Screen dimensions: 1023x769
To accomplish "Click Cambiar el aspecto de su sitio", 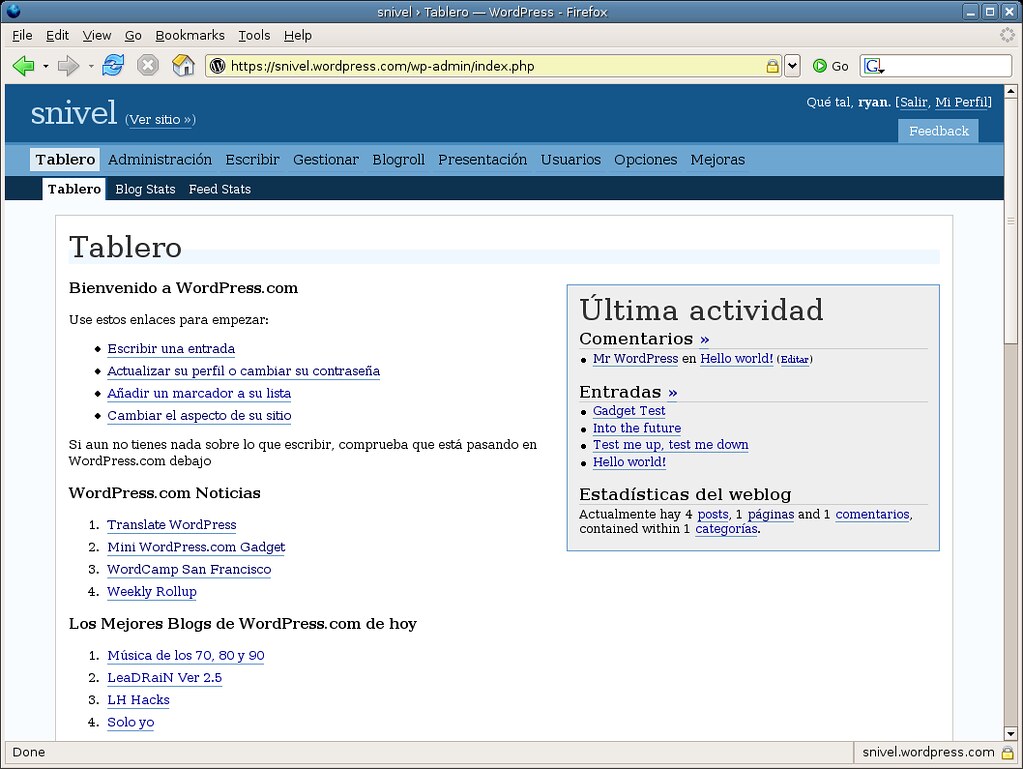I will pyautogui.click(x=199, y=415).
